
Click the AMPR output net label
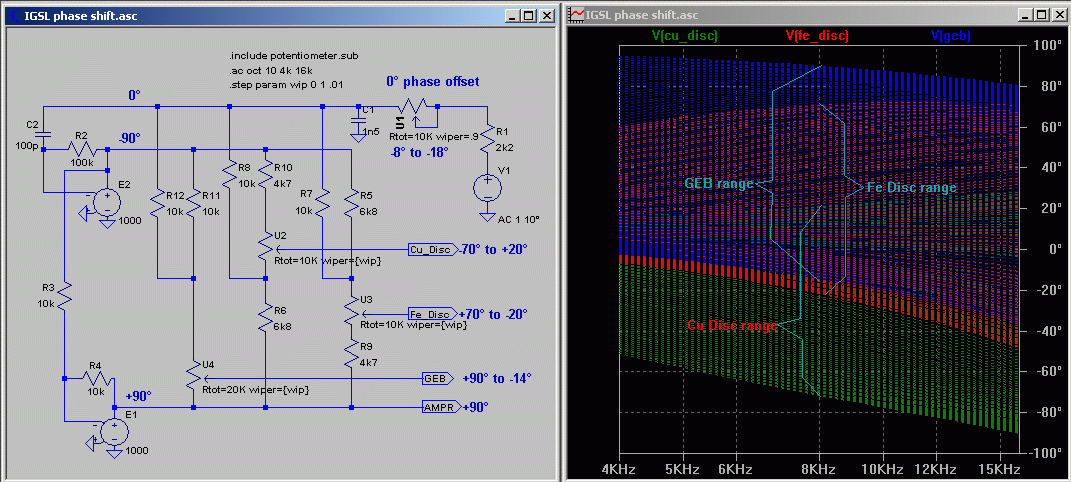pyautogui.click(x=439, y=407)
